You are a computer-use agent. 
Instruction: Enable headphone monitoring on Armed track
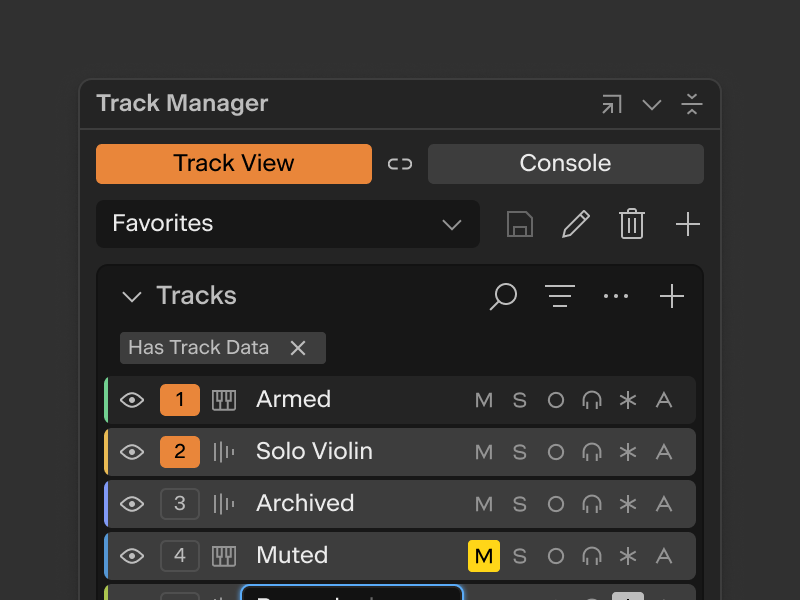coord(592,401)
